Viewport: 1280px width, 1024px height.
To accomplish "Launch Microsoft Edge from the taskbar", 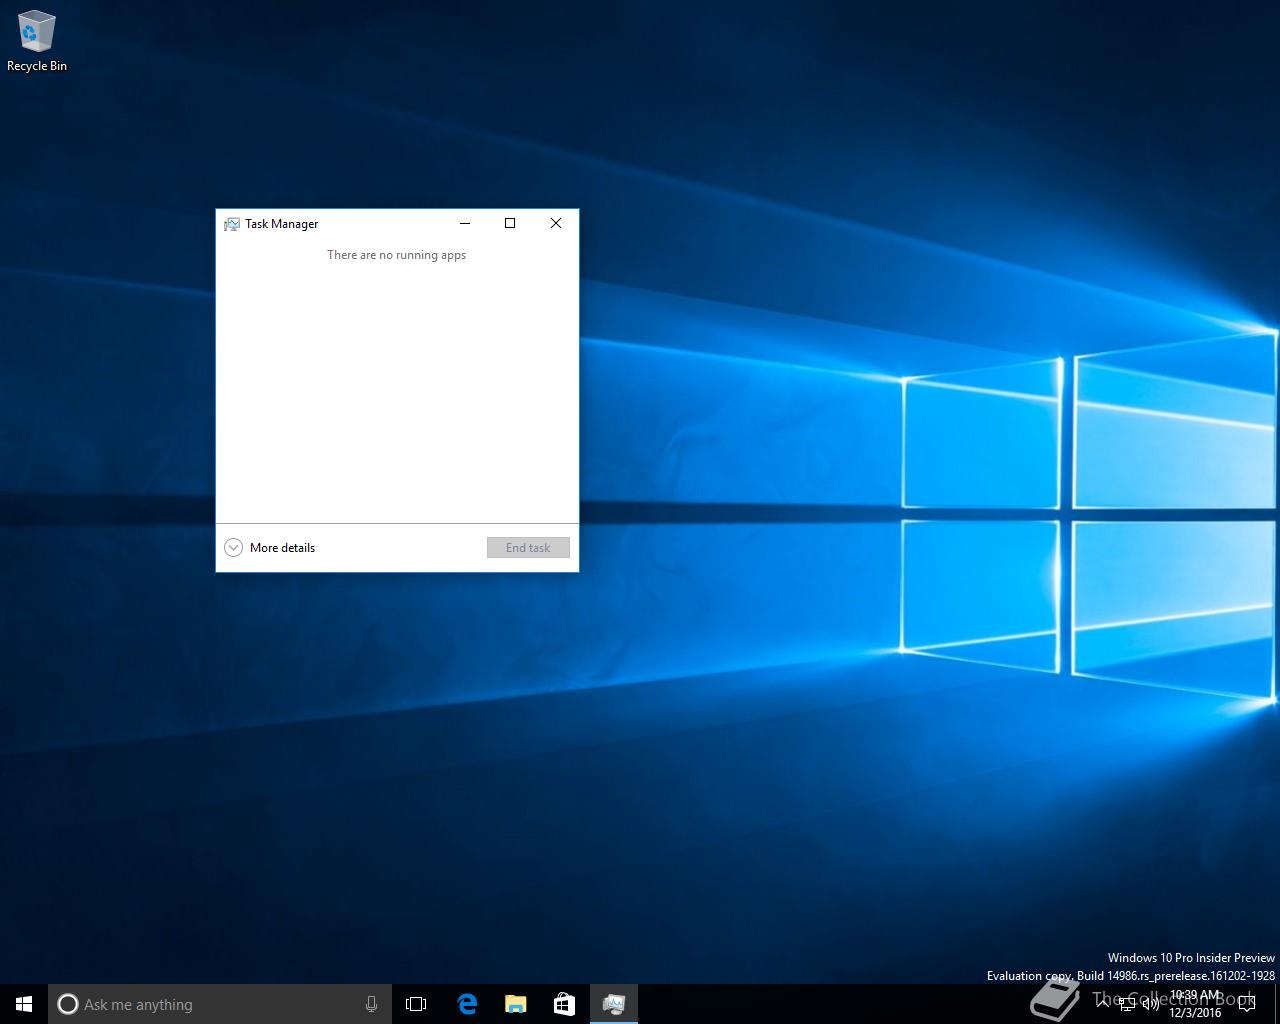I will tap(466, 1004).
